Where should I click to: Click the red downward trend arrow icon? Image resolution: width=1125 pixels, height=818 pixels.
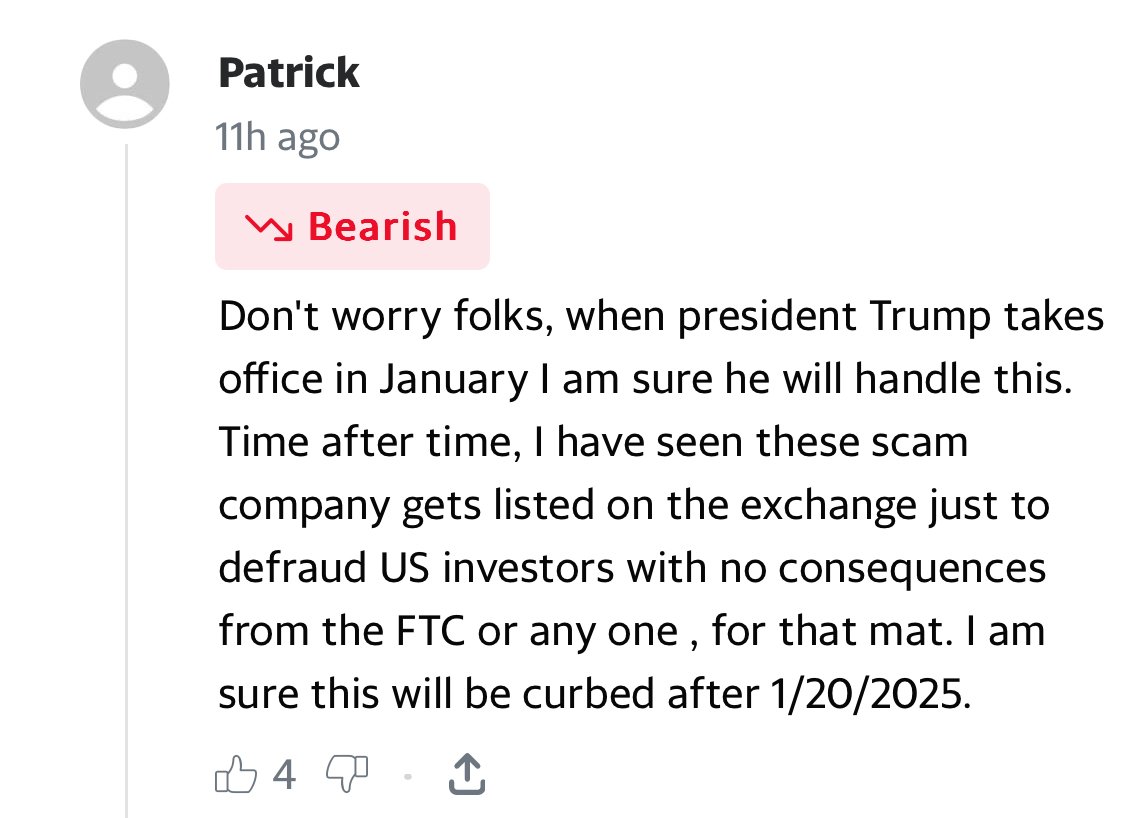point(269,227)
